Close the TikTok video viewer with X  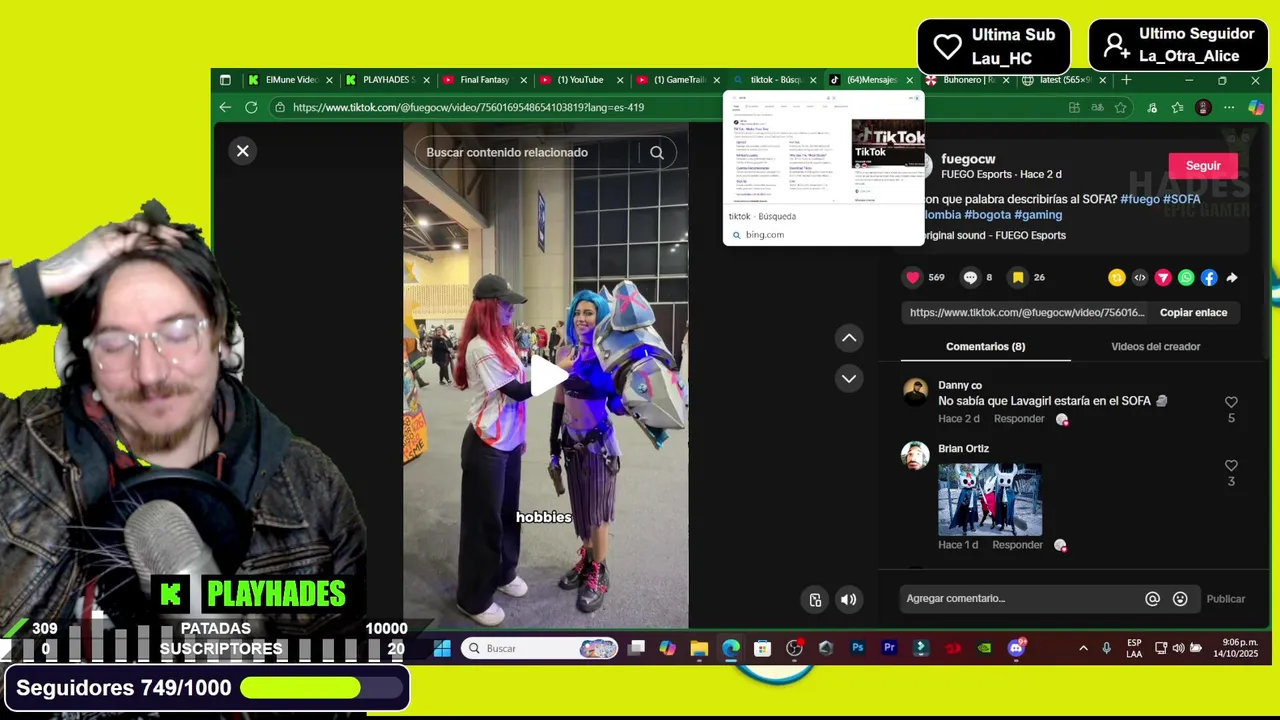242,151
